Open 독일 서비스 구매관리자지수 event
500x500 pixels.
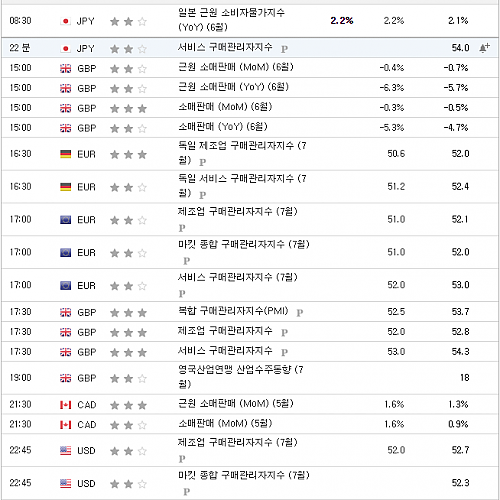point(242,186)
